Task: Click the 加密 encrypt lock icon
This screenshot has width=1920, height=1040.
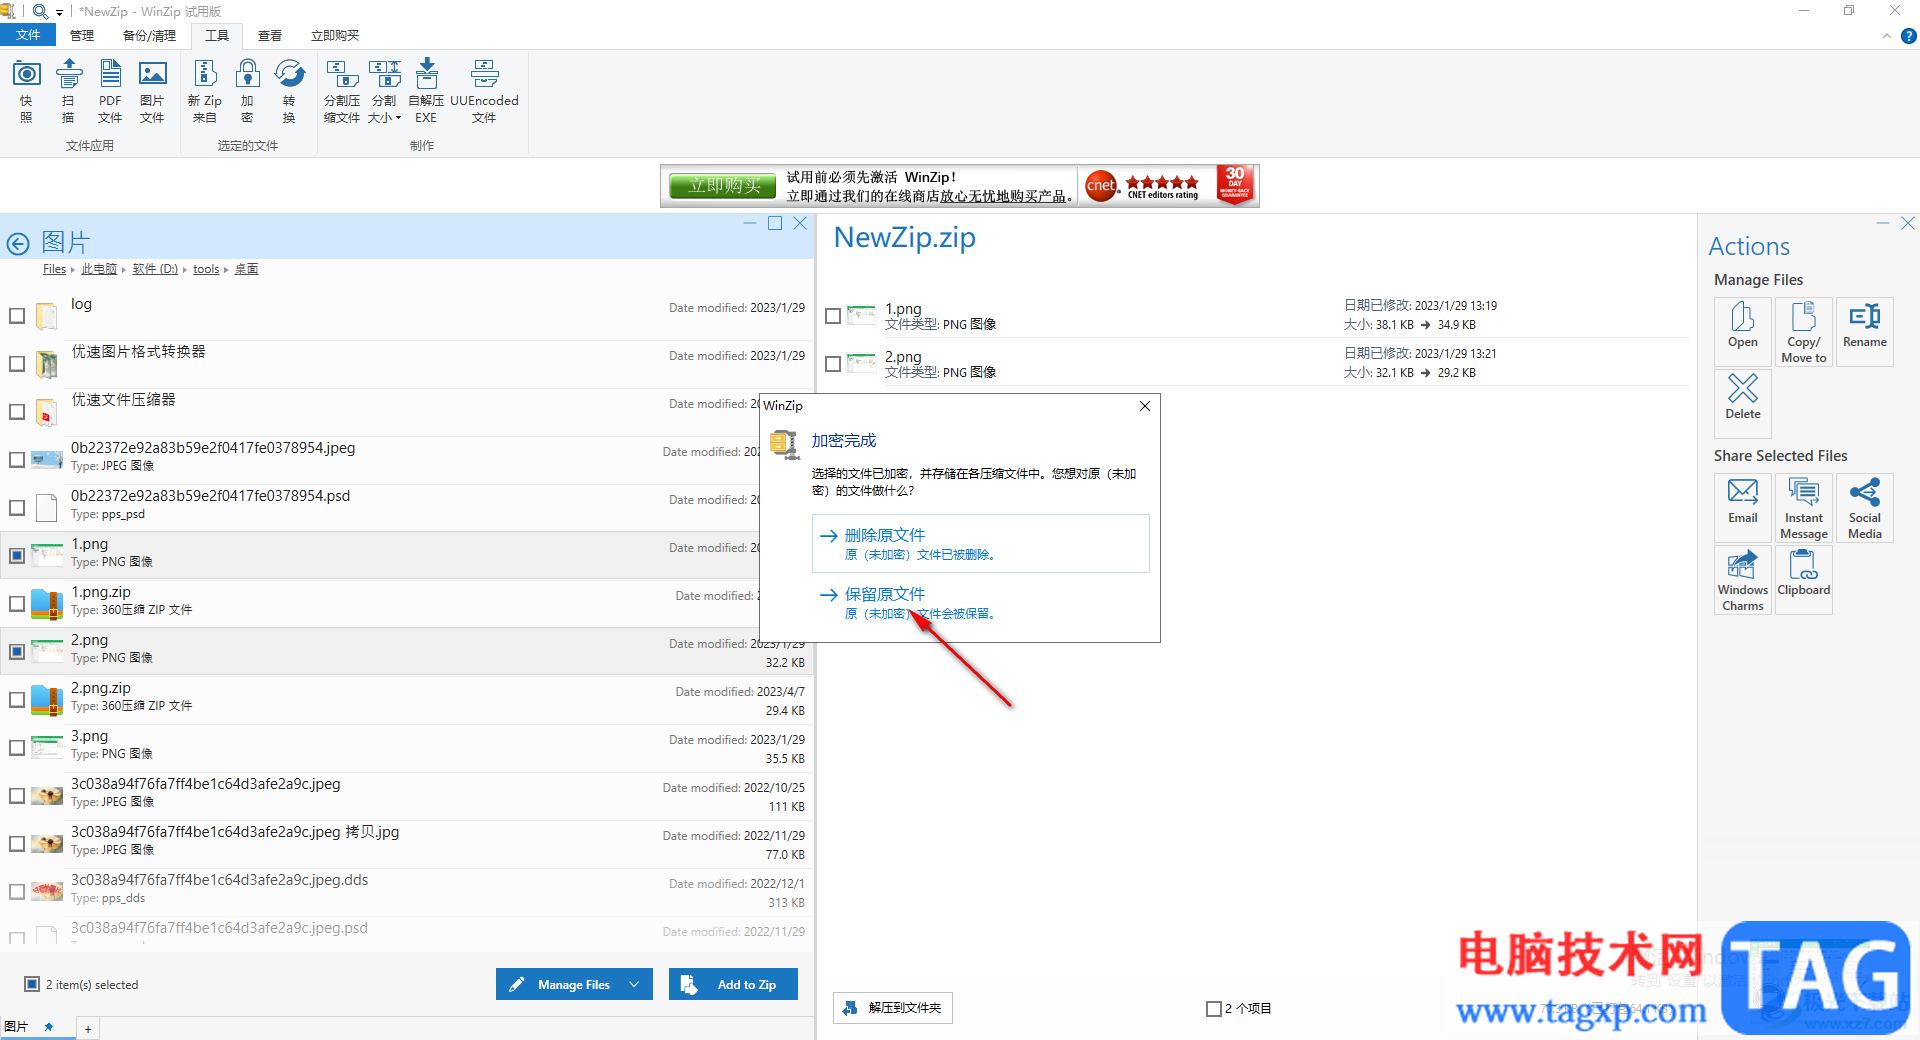Action: tap(247, 91)
